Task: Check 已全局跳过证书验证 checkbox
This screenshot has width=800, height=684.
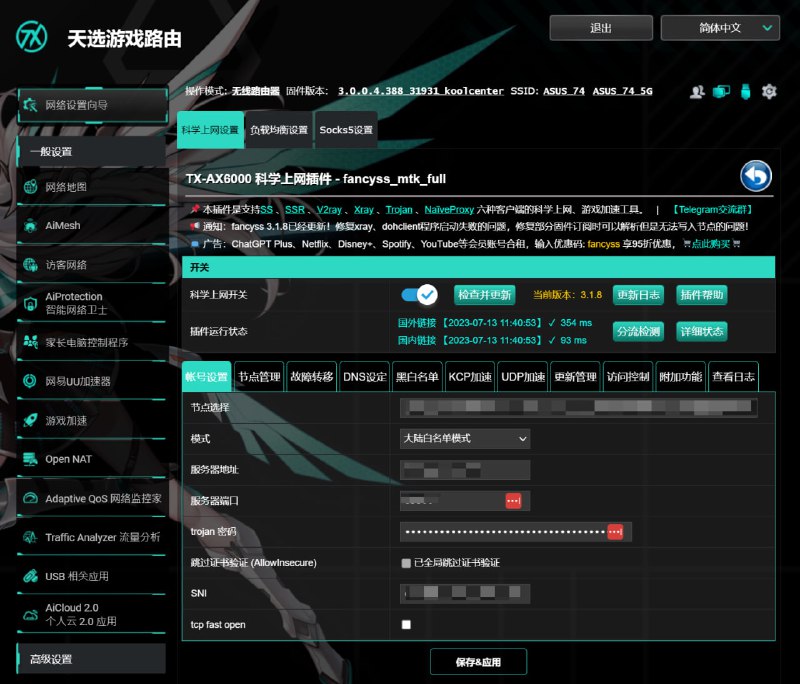Action: pos(406,563)
